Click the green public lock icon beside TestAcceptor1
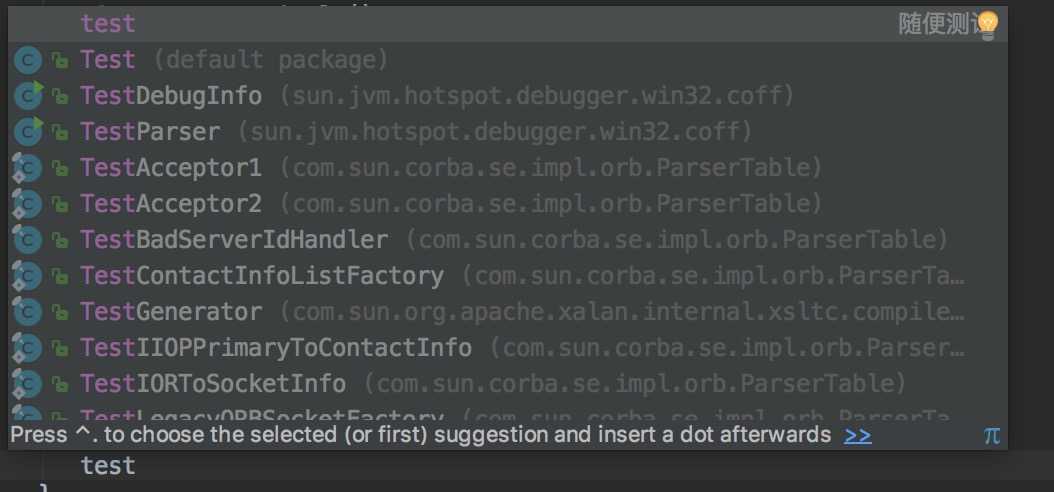The height and width of the screenshot is (492, 1054). tap(60, 169)
